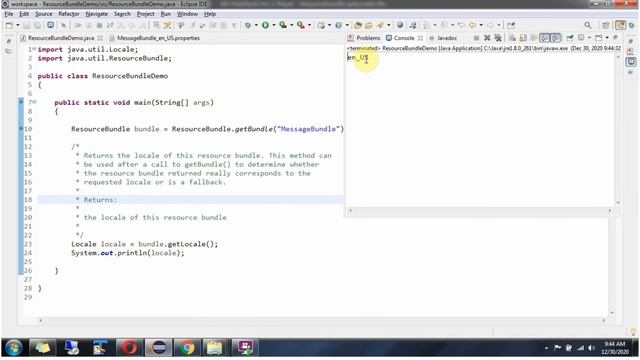Open the Window menu
The height and width of the screenshot is (360, 640).
pos(187,14)
